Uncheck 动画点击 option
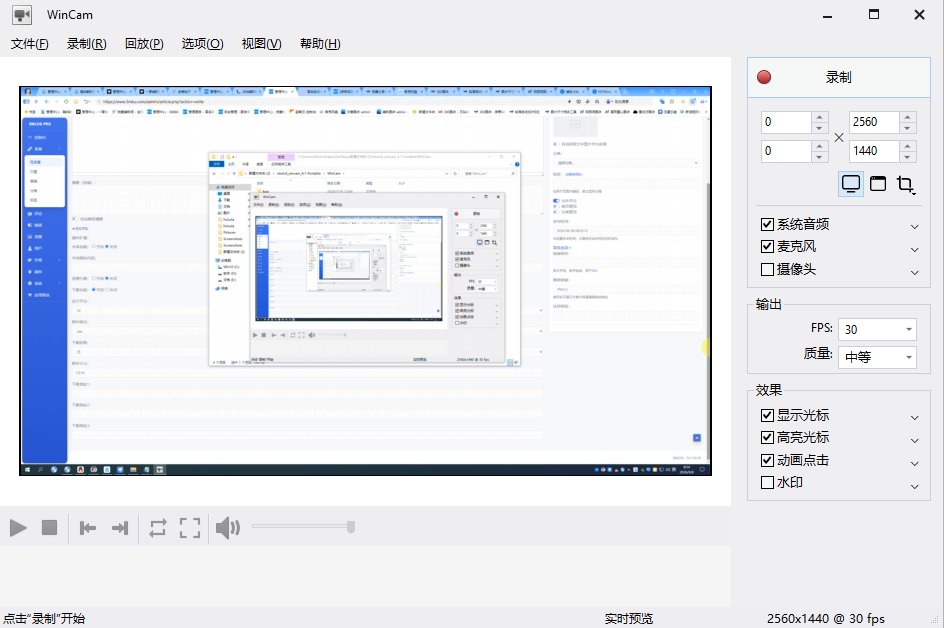 point(767,460)
